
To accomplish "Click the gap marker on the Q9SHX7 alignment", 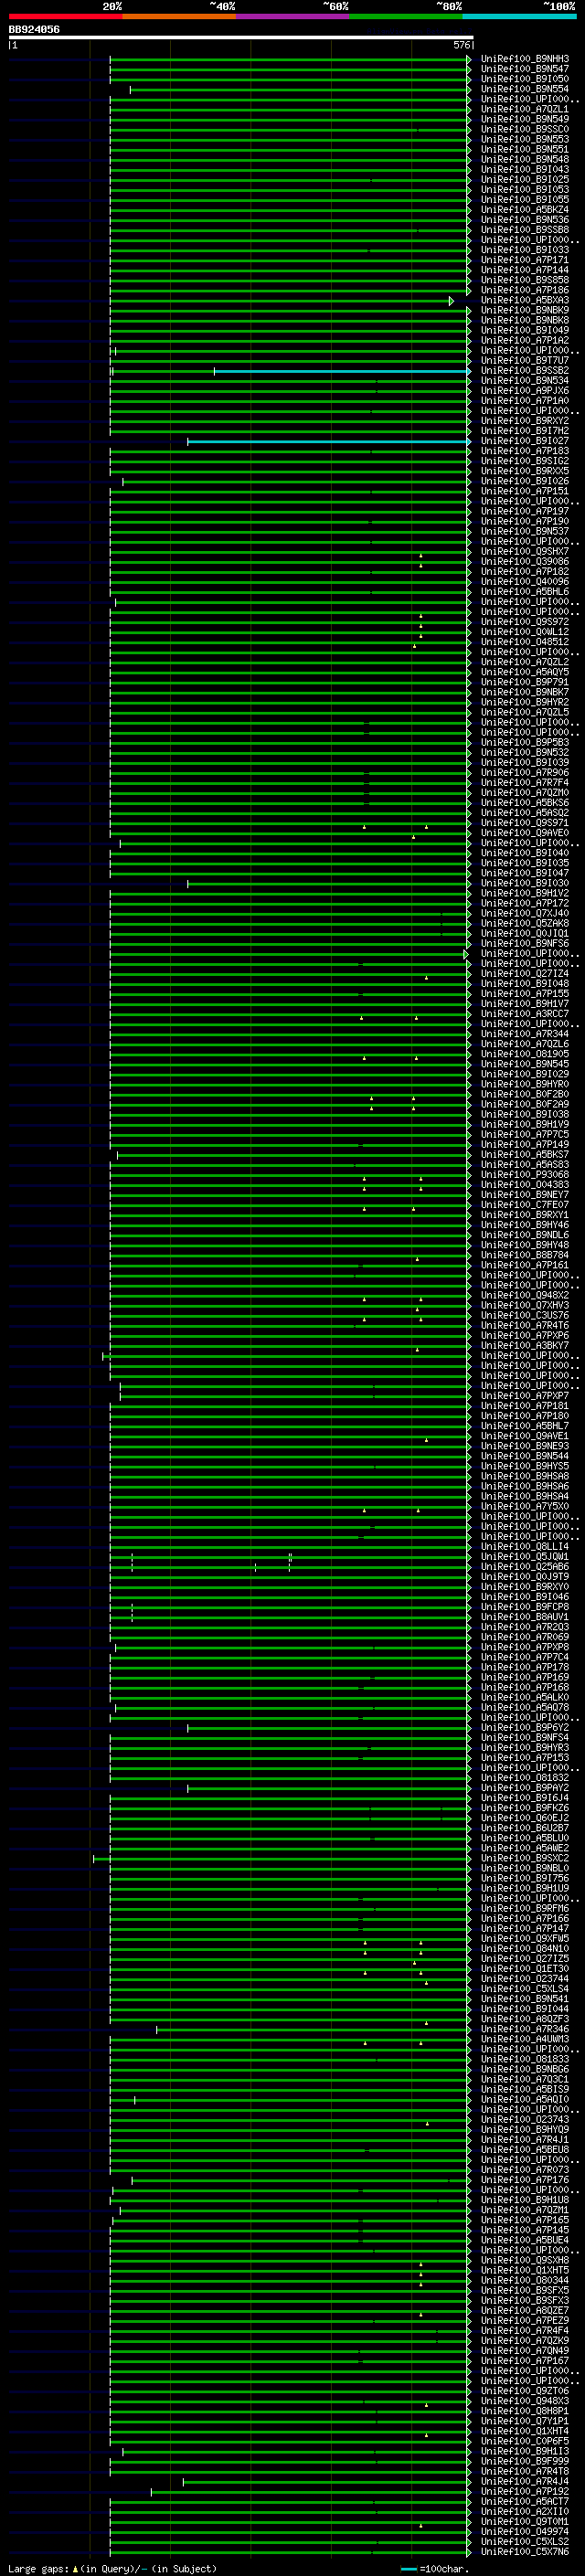I will pyautogui.click(x=421, y=555).
